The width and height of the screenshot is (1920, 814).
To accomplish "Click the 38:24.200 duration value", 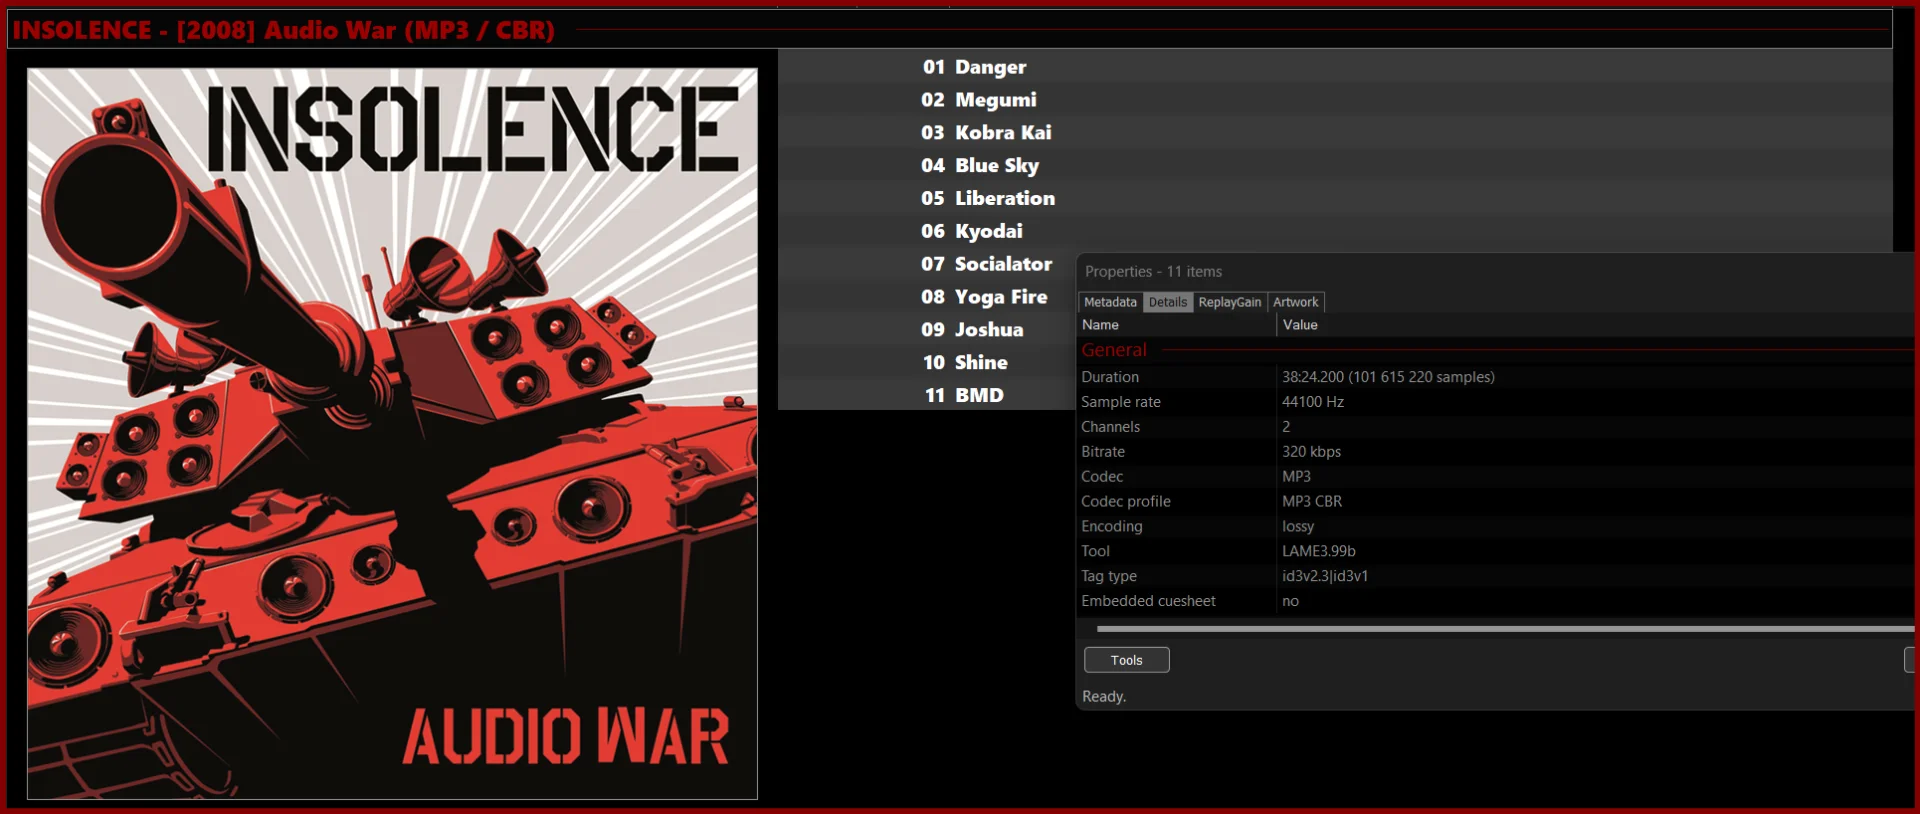I will point(1388,377).
